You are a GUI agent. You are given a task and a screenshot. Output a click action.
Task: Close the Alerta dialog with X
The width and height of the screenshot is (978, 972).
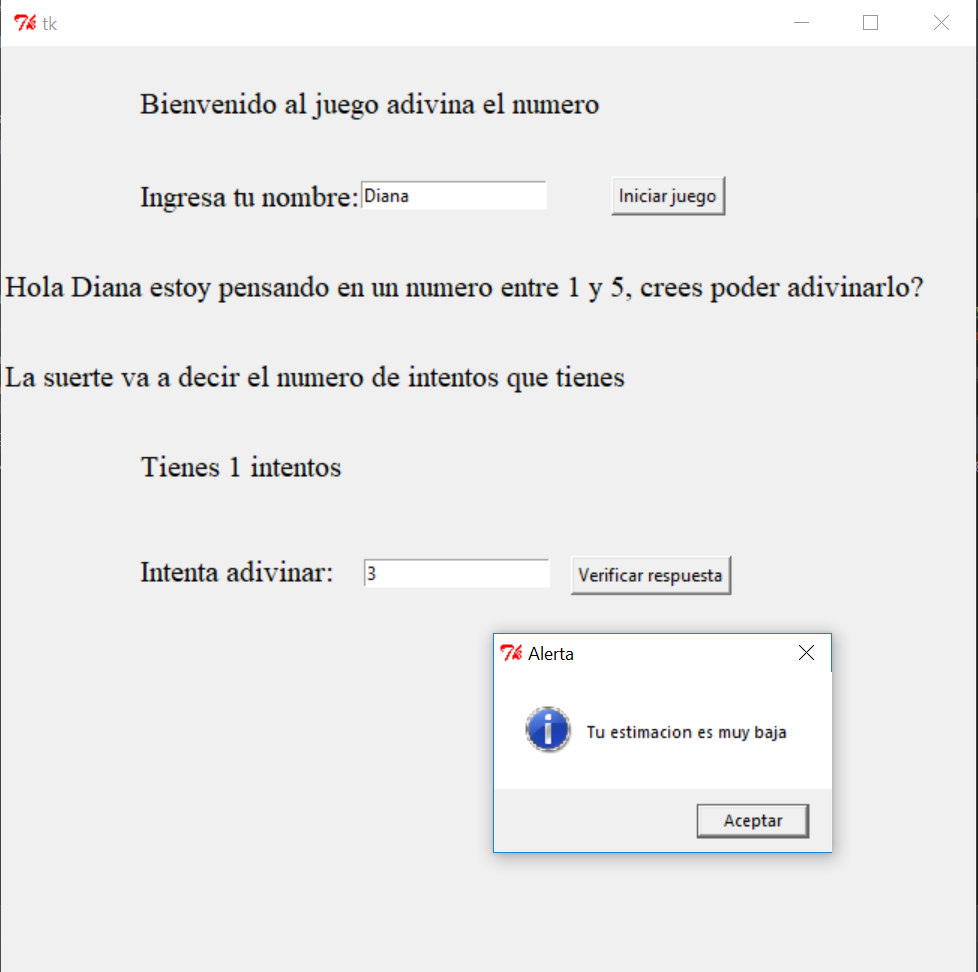click(806, 653)
